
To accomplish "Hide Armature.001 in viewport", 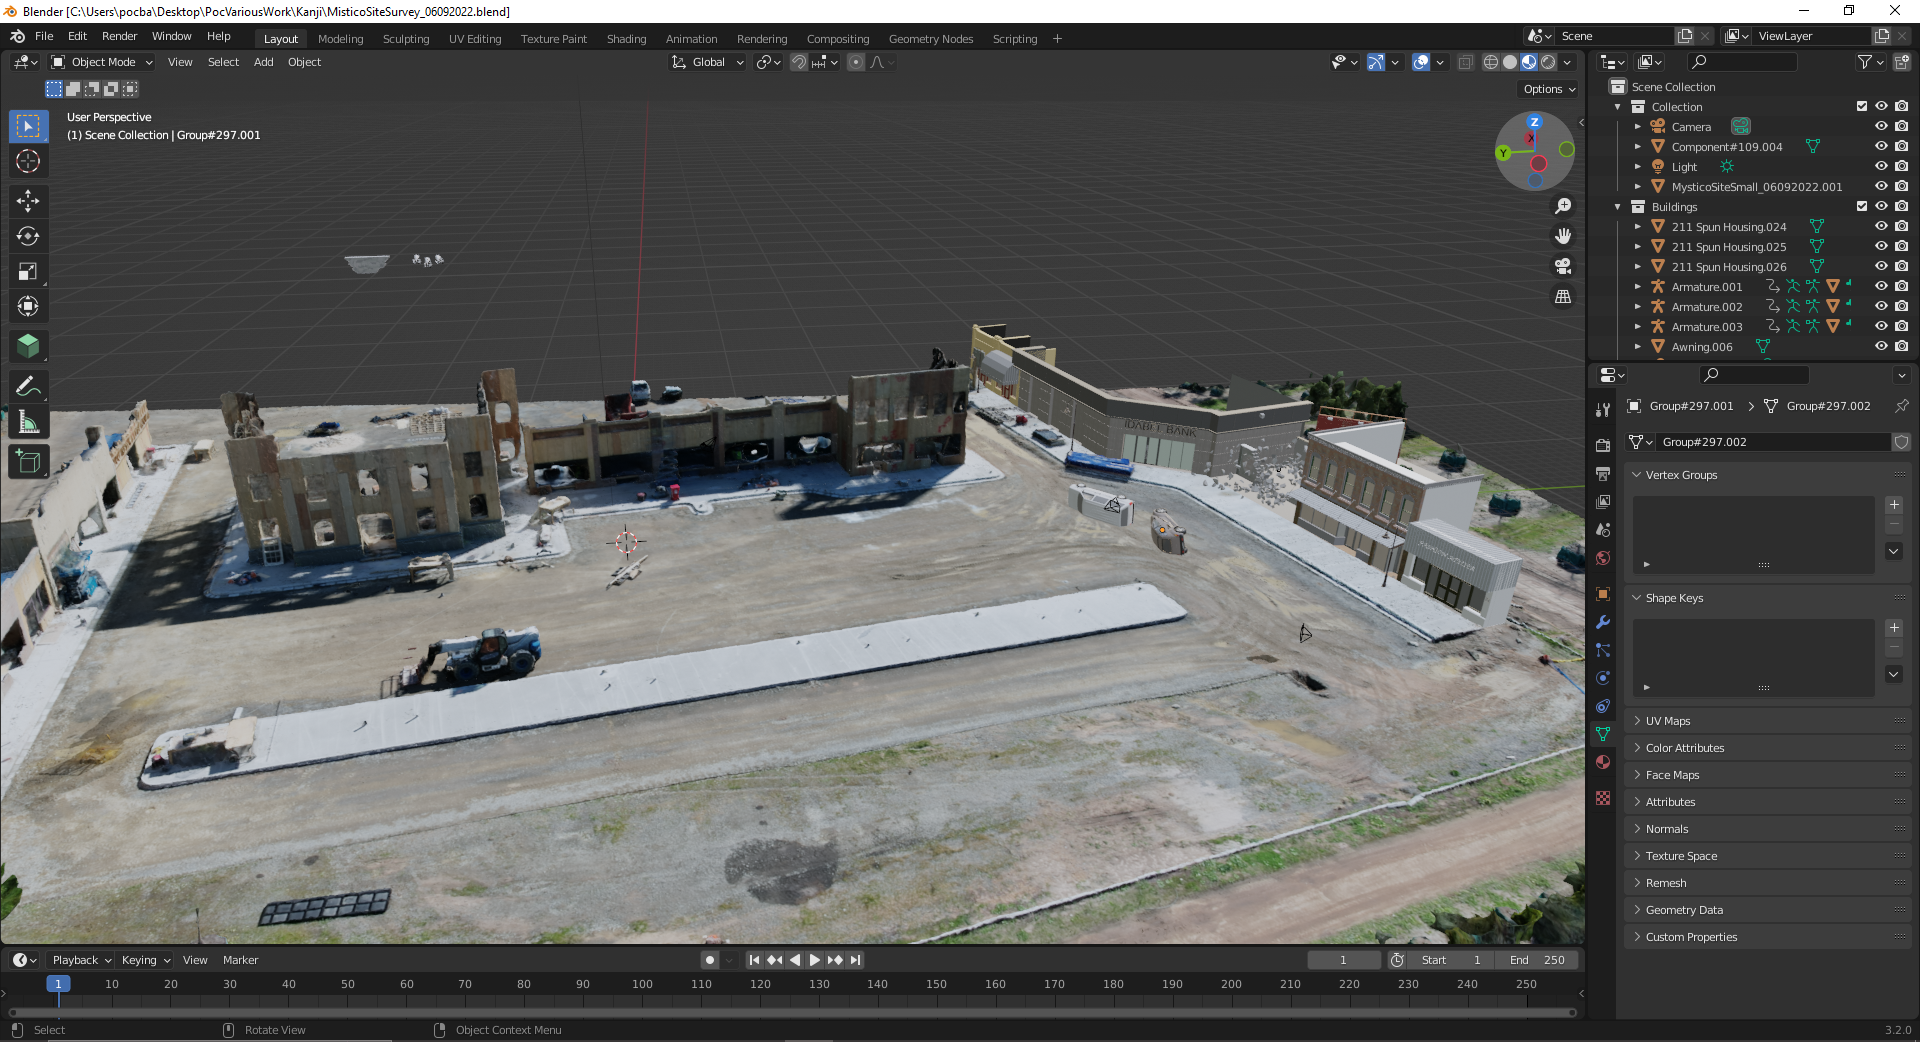I will pos(1881,286).
